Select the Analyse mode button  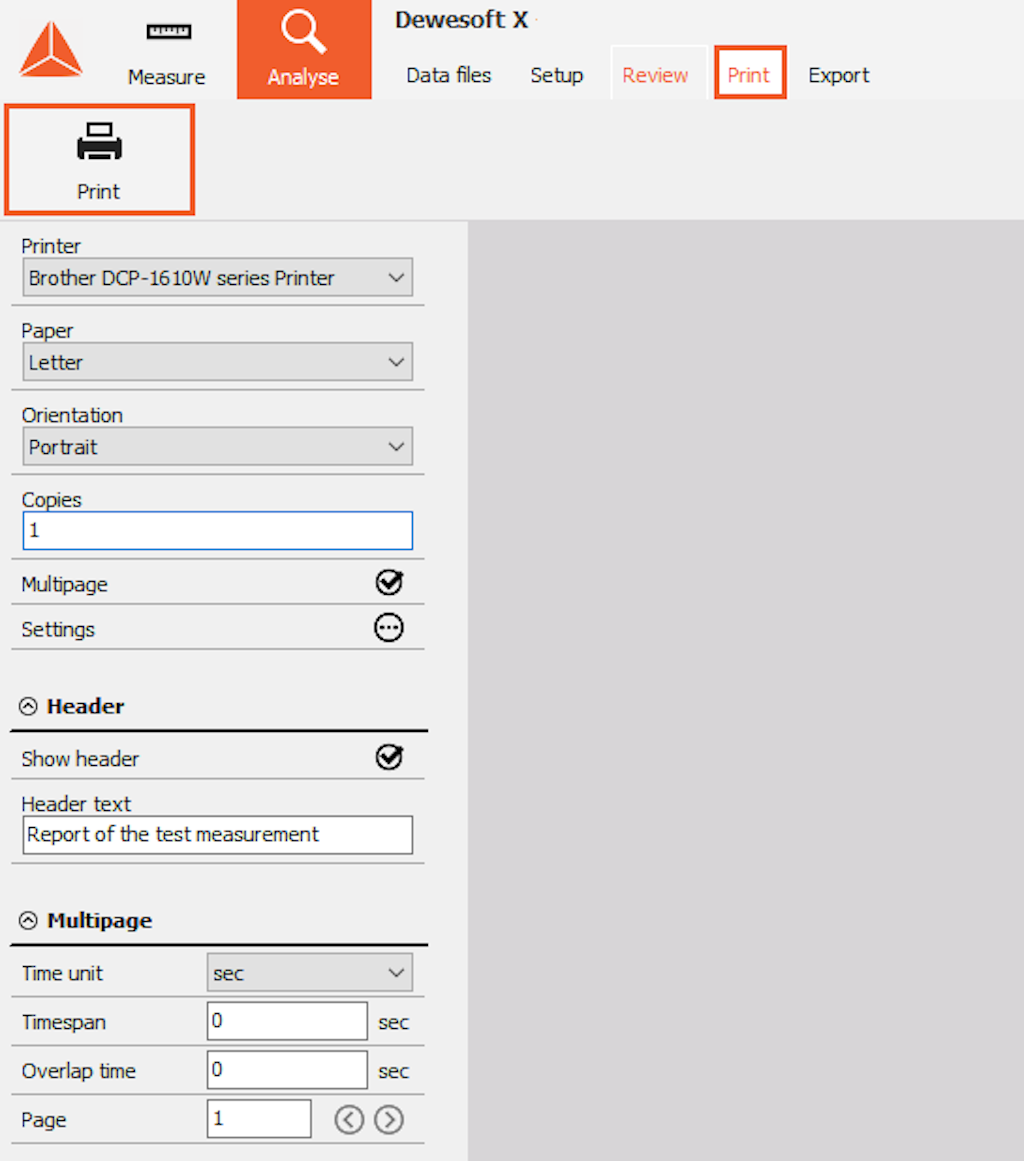[x=304, y=50]
